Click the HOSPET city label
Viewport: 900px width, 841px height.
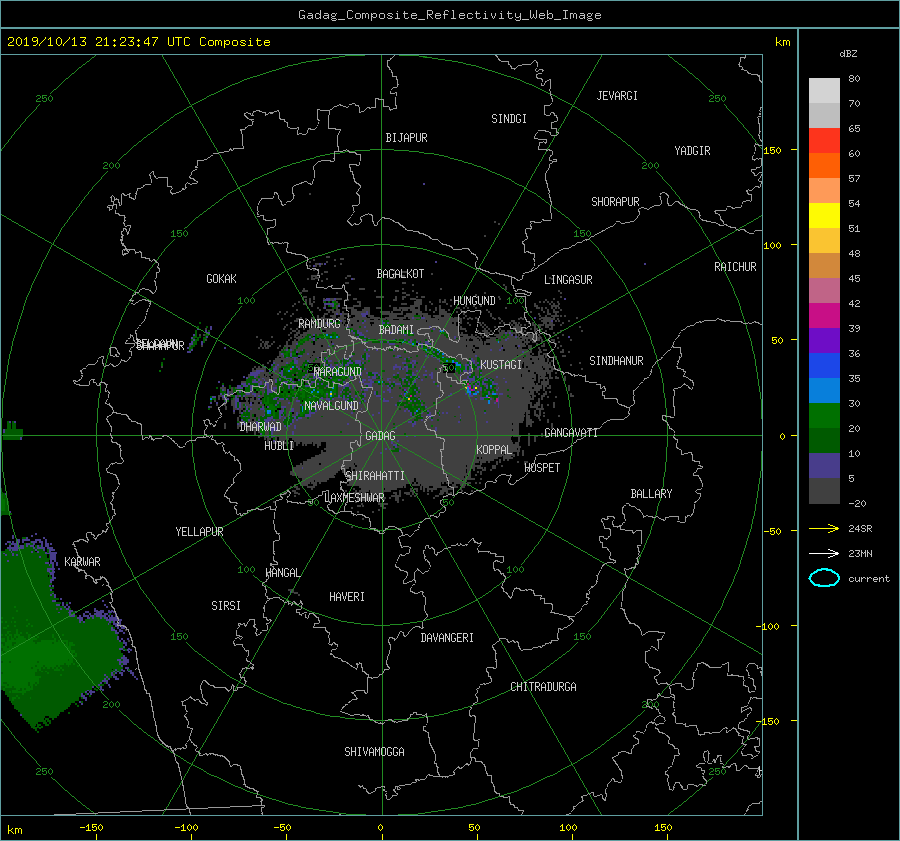click(542, 468)
